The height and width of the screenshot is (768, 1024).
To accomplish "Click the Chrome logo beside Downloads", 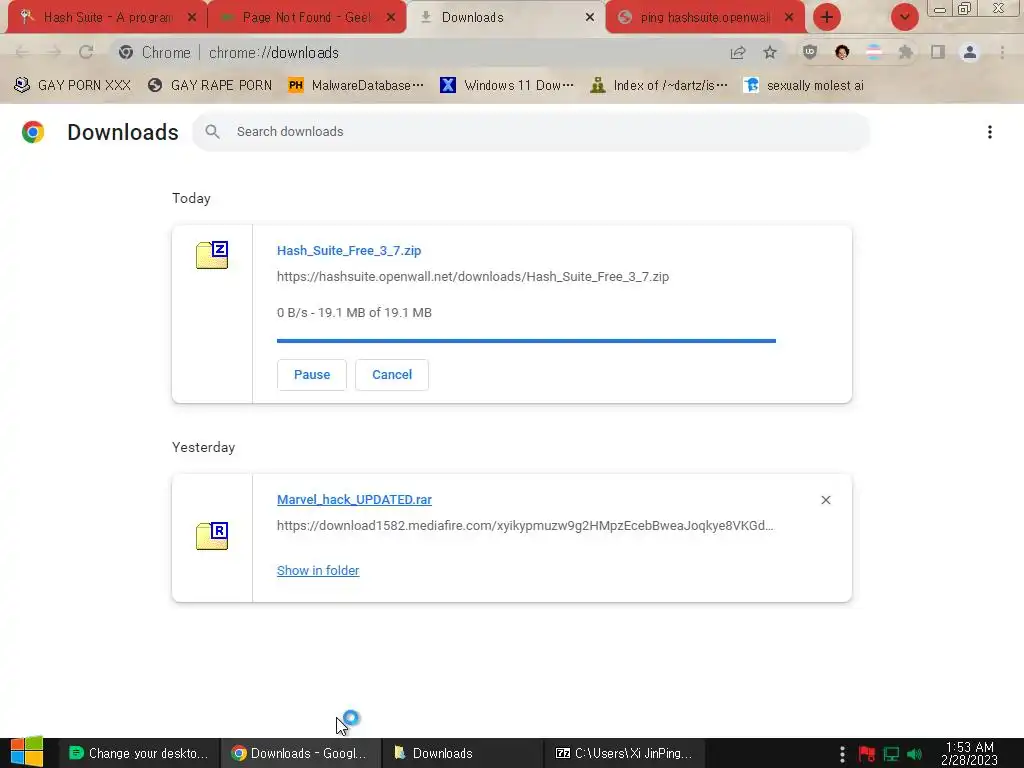I will [33, 132].
